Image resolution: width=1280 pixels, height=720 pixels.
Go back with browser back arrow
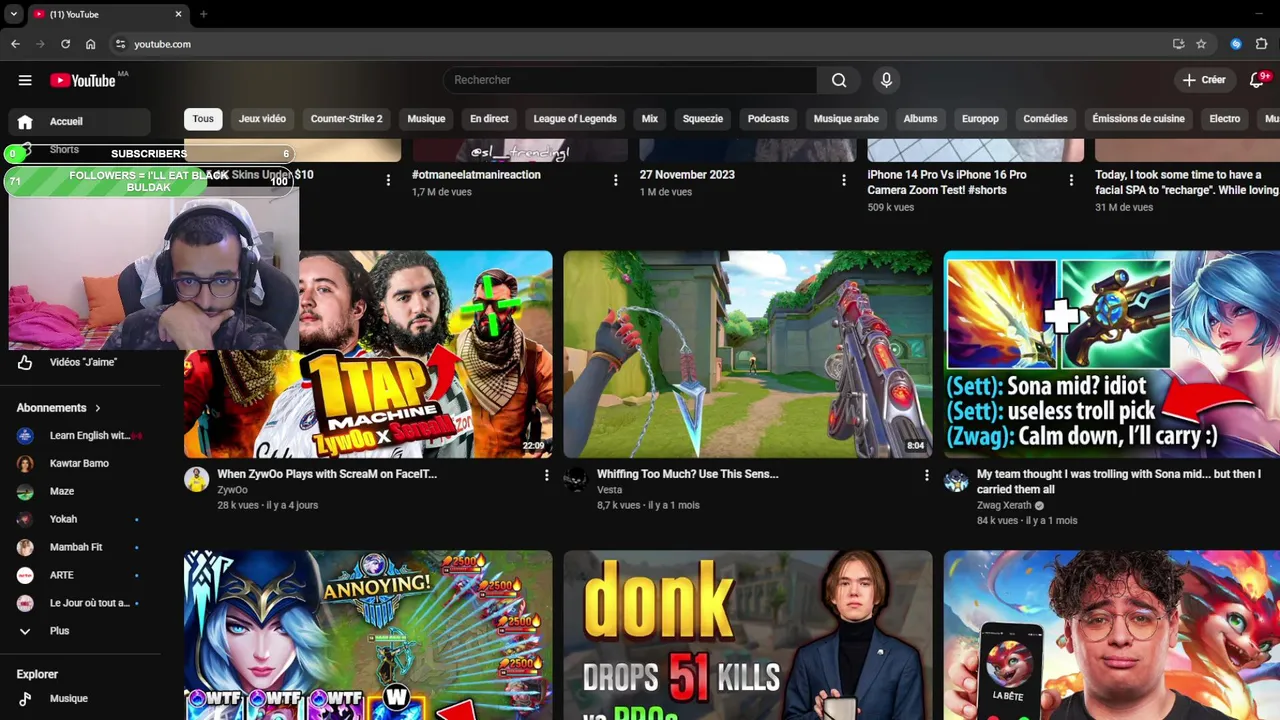click(x=15, y=44)
